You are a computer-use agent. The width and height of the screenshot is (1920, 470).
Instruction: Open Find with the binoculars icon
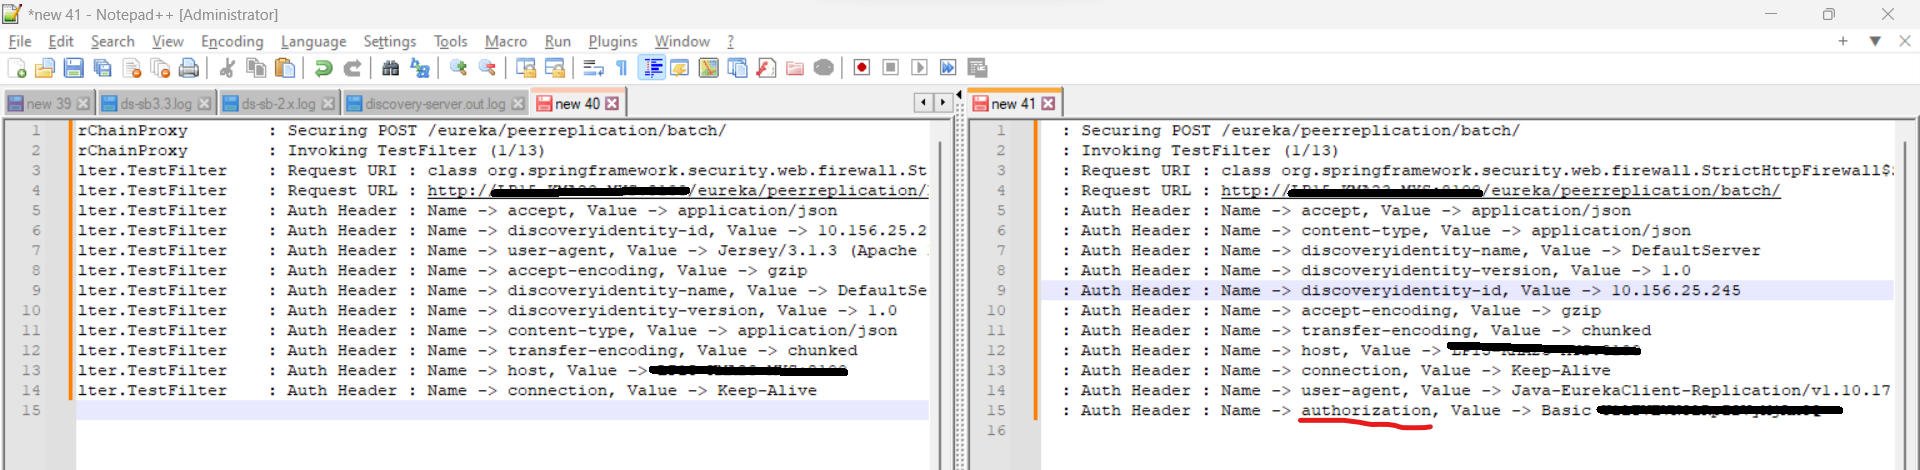tap(391, 68)
